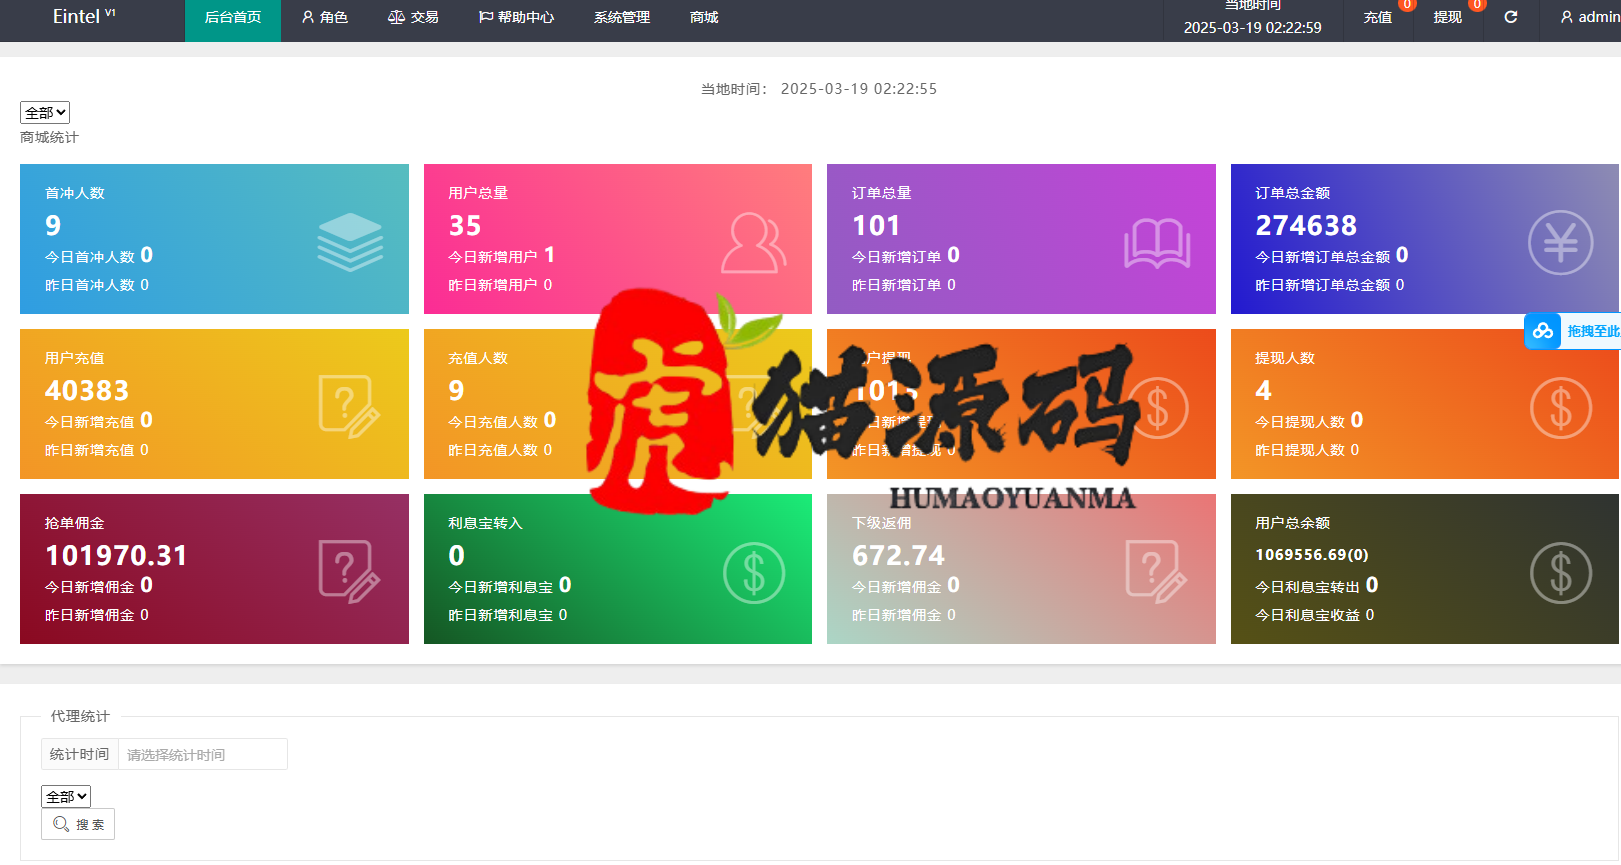This screenshot has height=865, width=1621.
Task: Click the header clock showing 02:22:59
Action: click(x=1252, y=27)
